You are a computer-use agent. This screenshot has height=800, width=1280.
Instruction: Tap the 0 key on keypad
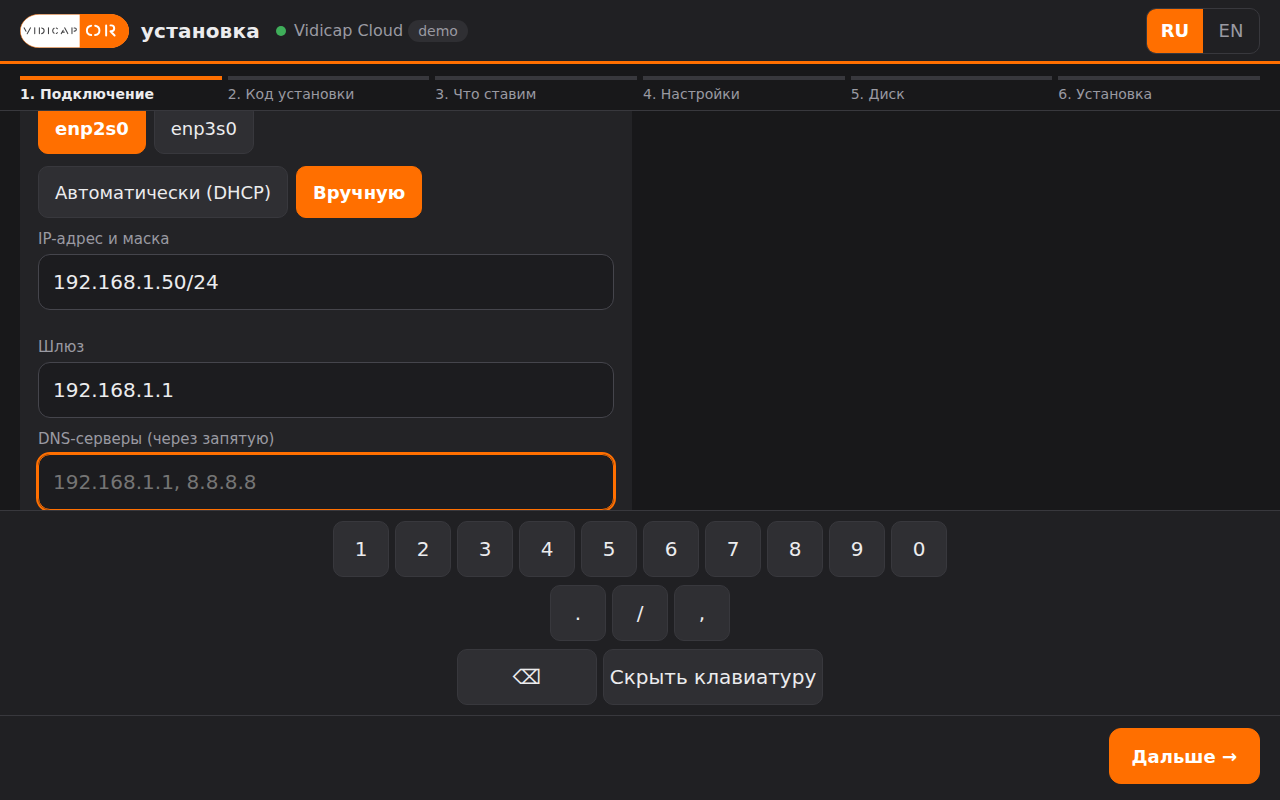pos(919,549)
